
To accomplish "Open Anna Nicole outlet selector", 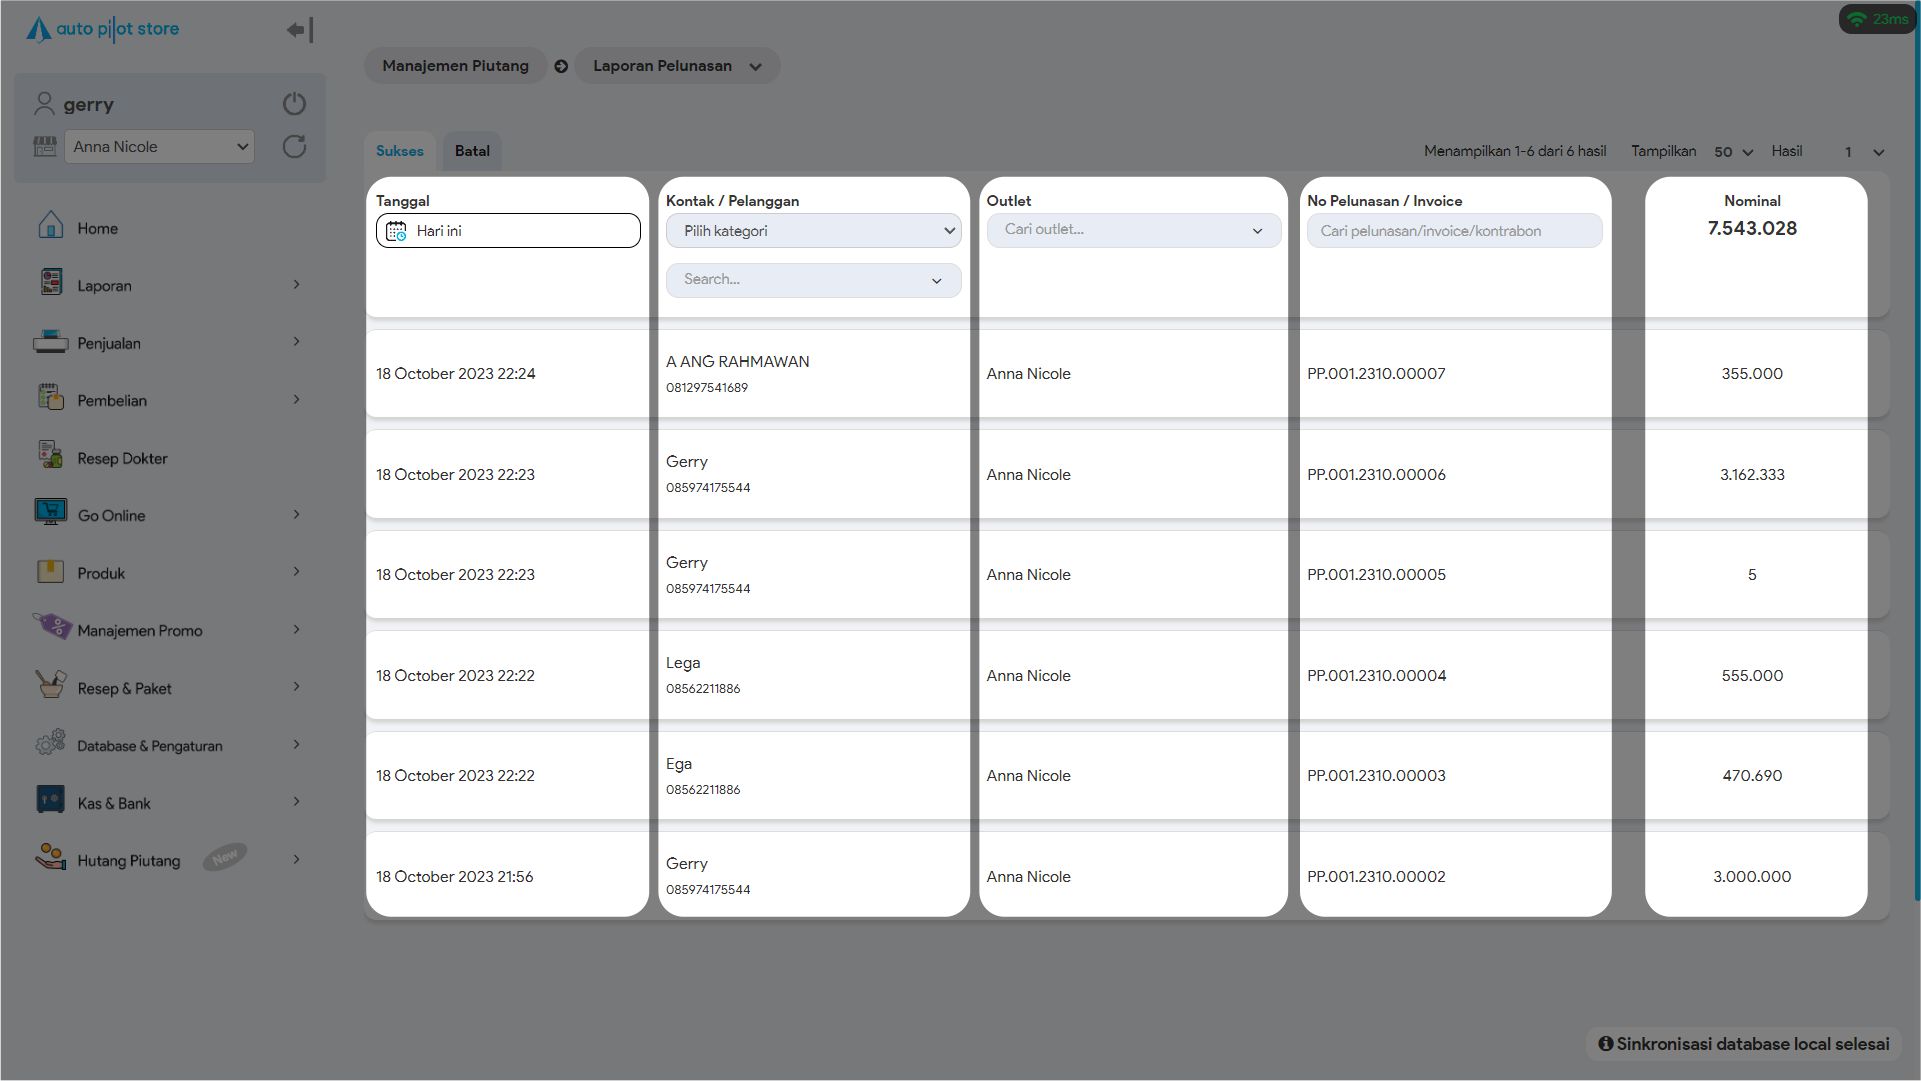I will pyautogui.click(x=160, y=147).
